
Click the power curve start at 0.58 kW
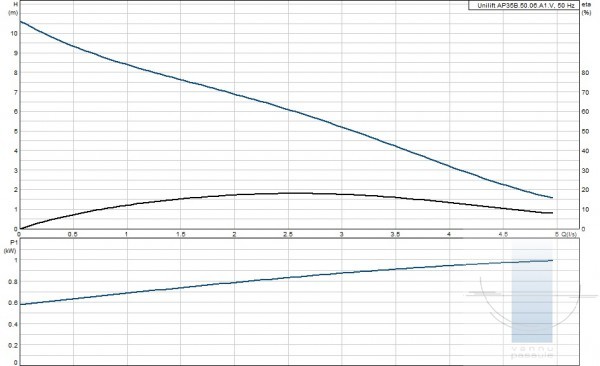(20, 304)
